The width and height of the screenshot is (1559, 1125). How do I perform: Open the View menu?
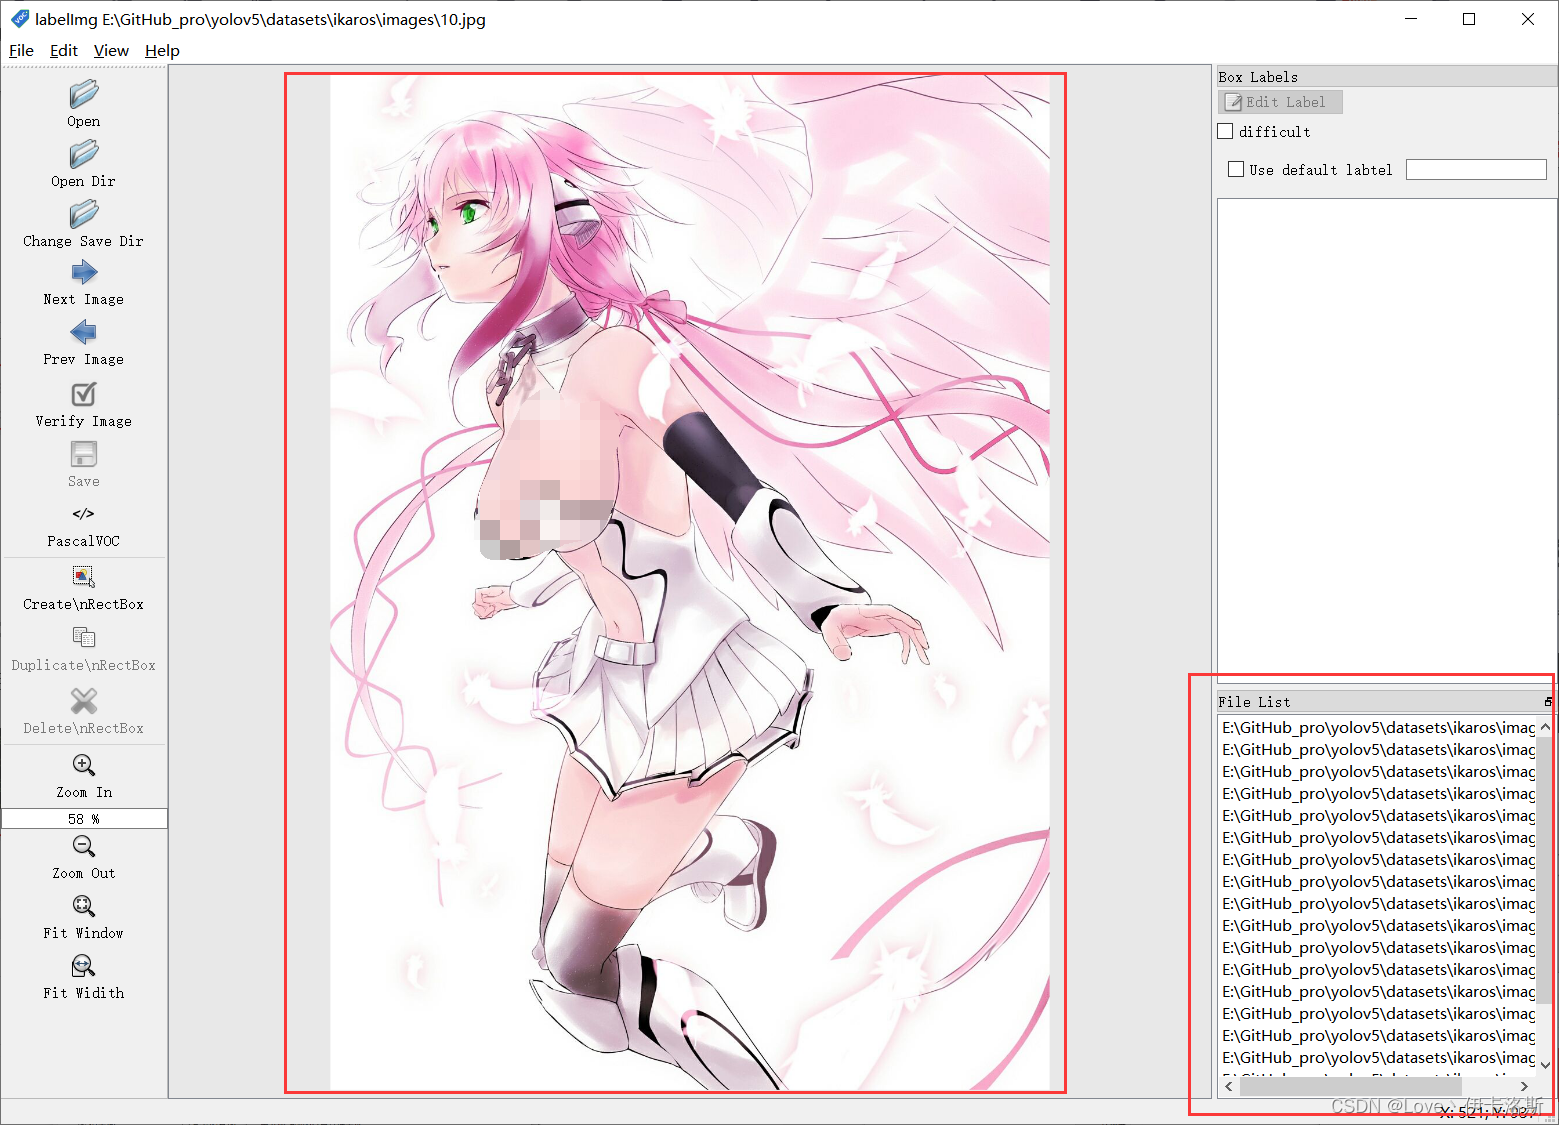tap(111, 51)
